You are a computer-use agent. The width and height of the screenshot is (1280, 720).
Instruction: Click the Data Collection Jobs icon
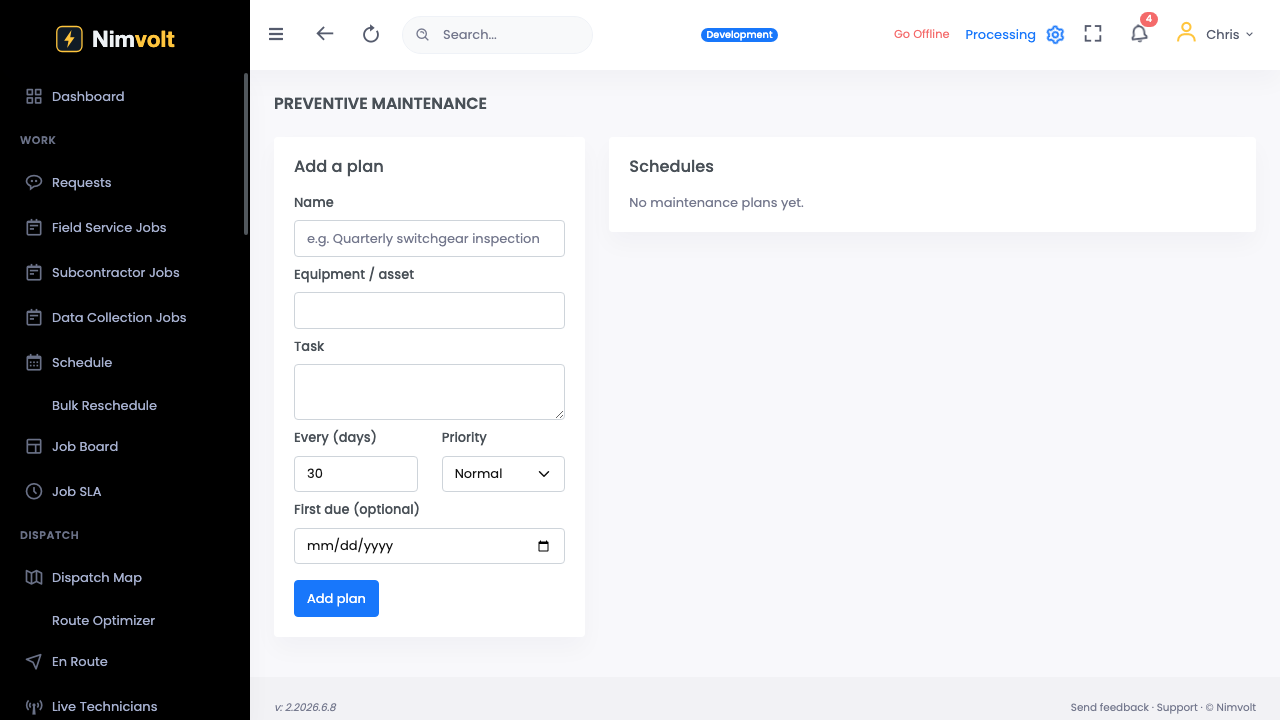pyautogui.click(x=34, y=317)
